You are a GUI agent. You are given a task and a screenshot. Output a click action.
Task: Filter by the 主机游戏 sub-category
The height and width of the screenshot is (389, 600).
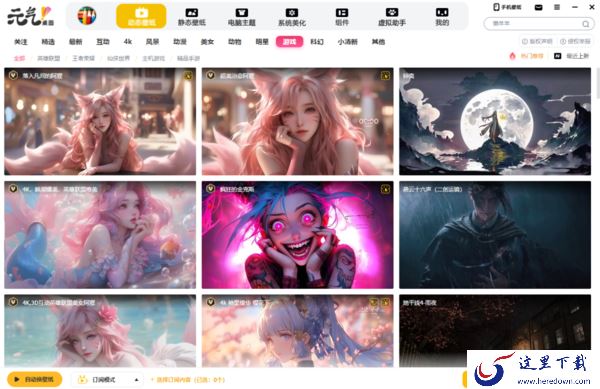click(x=153, y=59)
